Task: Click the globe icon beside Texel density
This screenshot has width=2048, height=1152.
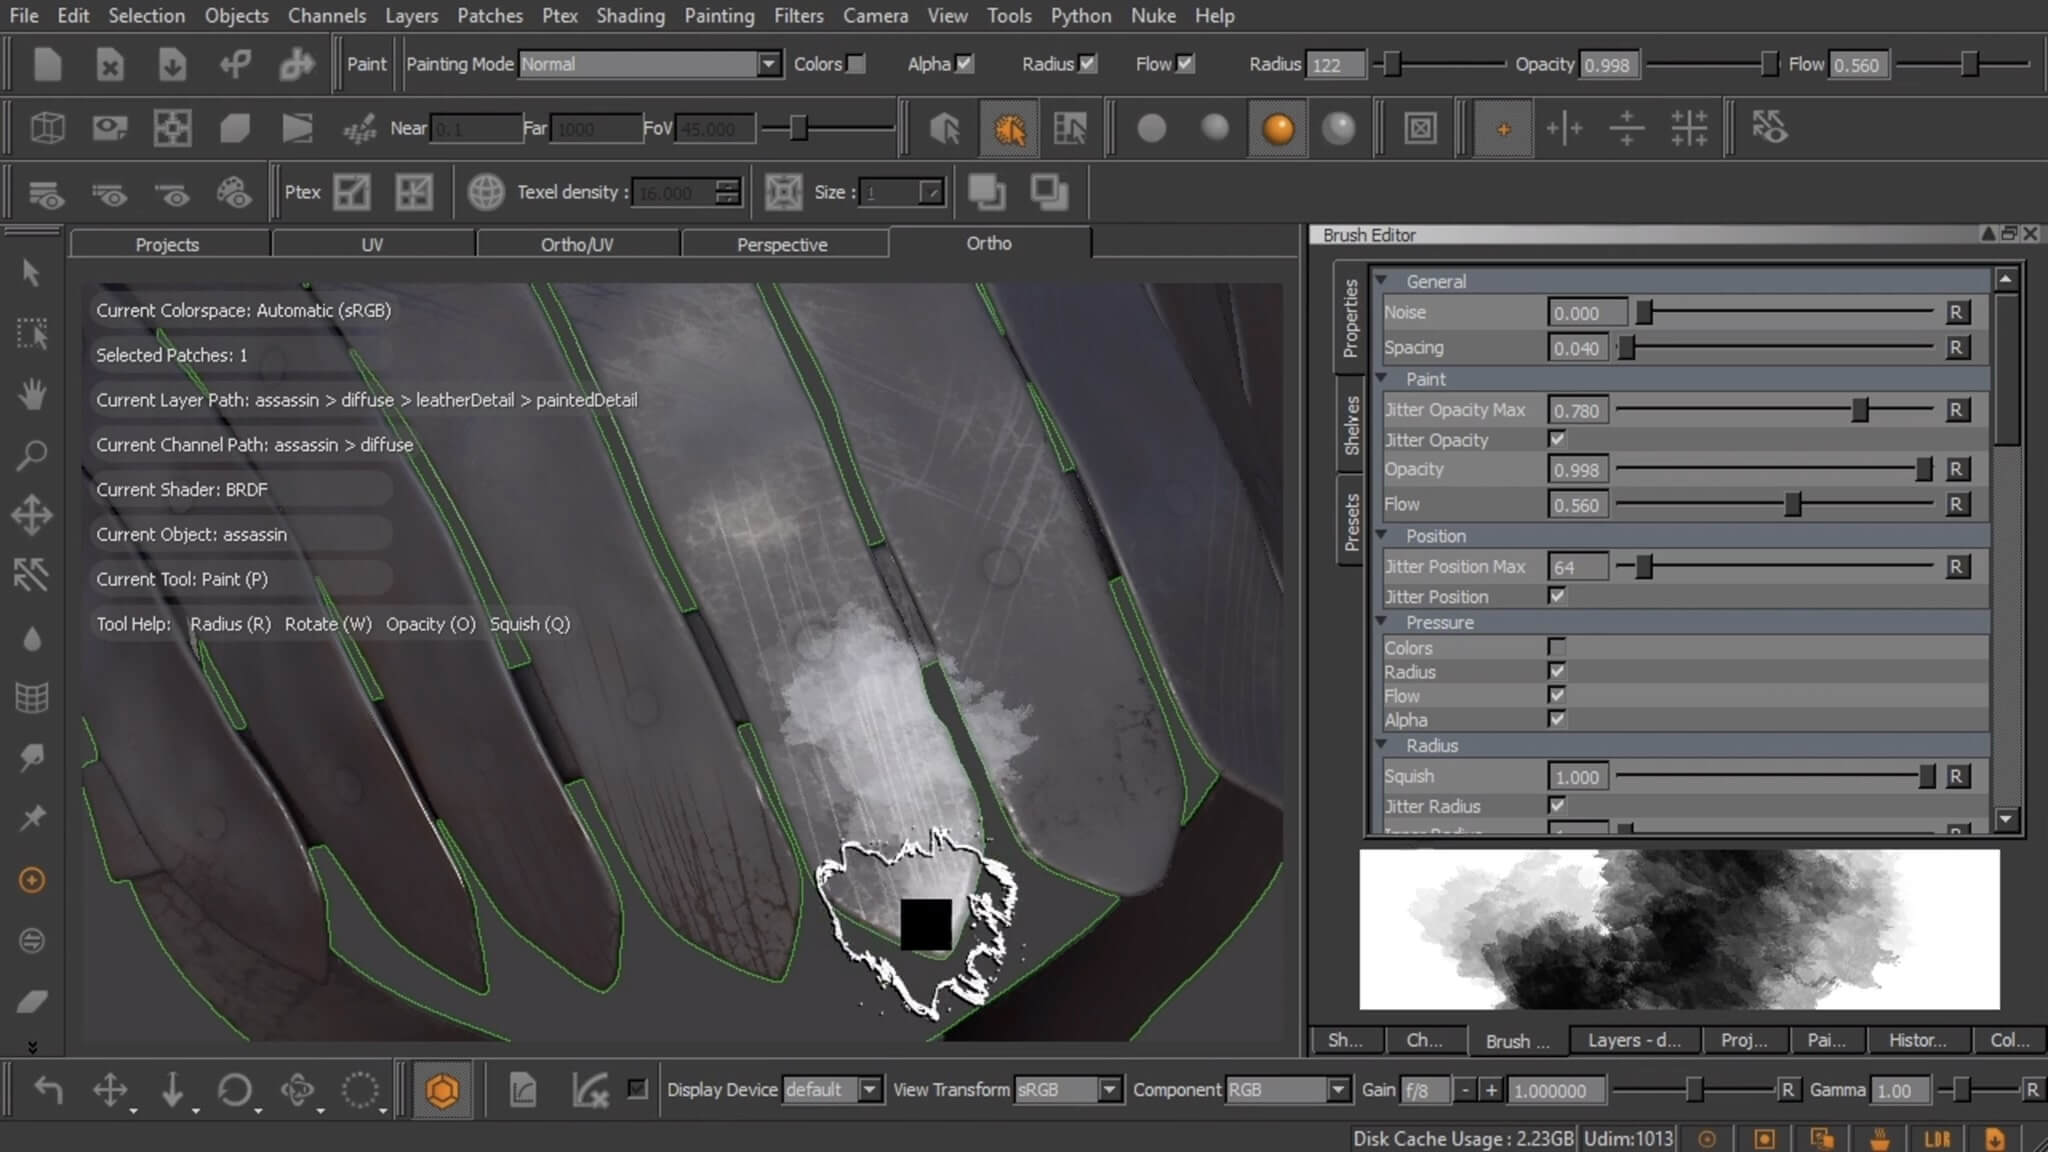Action: (x=486, y=192)
